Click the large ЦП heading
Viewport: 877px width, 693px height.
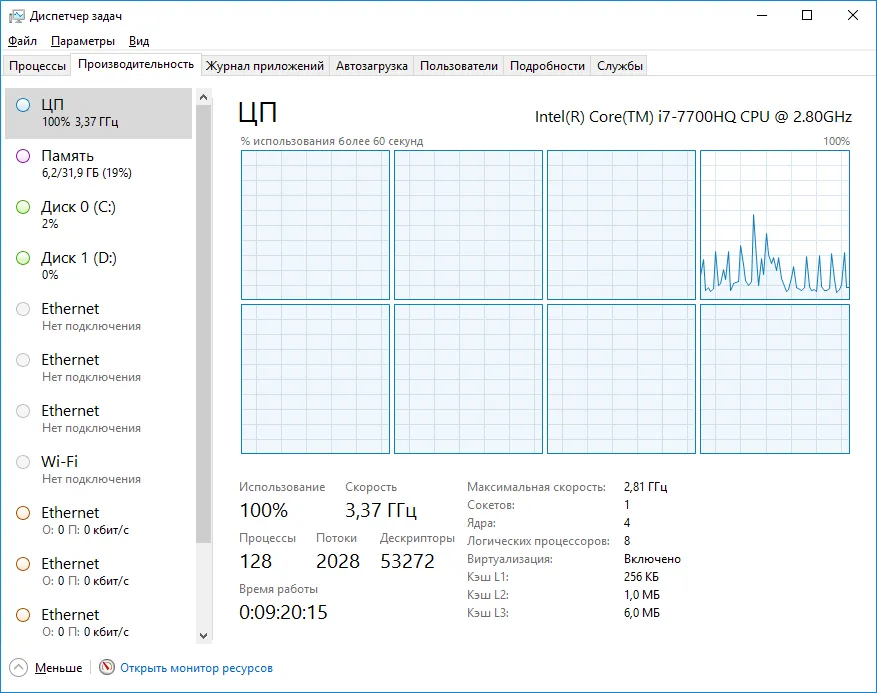tap(257, 112)
